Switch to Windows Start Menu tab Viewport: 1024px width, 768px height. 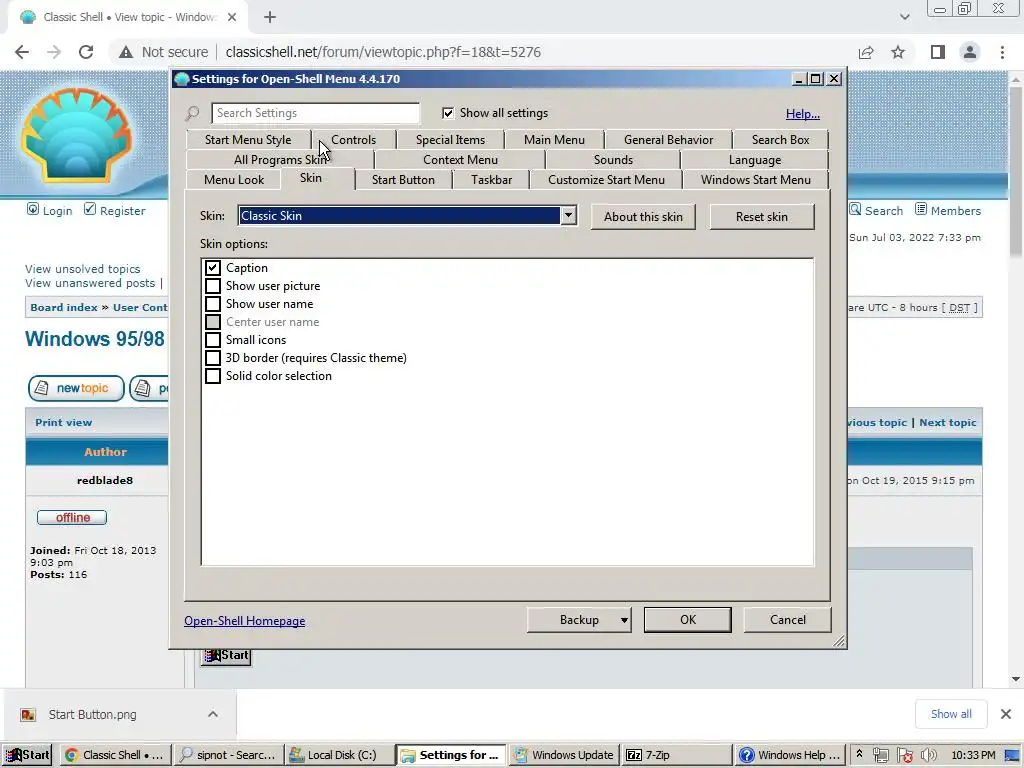[x=756, y=180]
